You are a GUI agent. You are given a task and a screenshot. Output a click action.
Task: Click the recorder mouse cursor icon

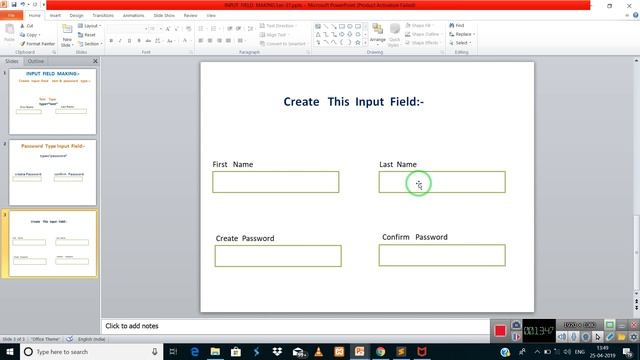pyautogui.click(x=598, y=337)
